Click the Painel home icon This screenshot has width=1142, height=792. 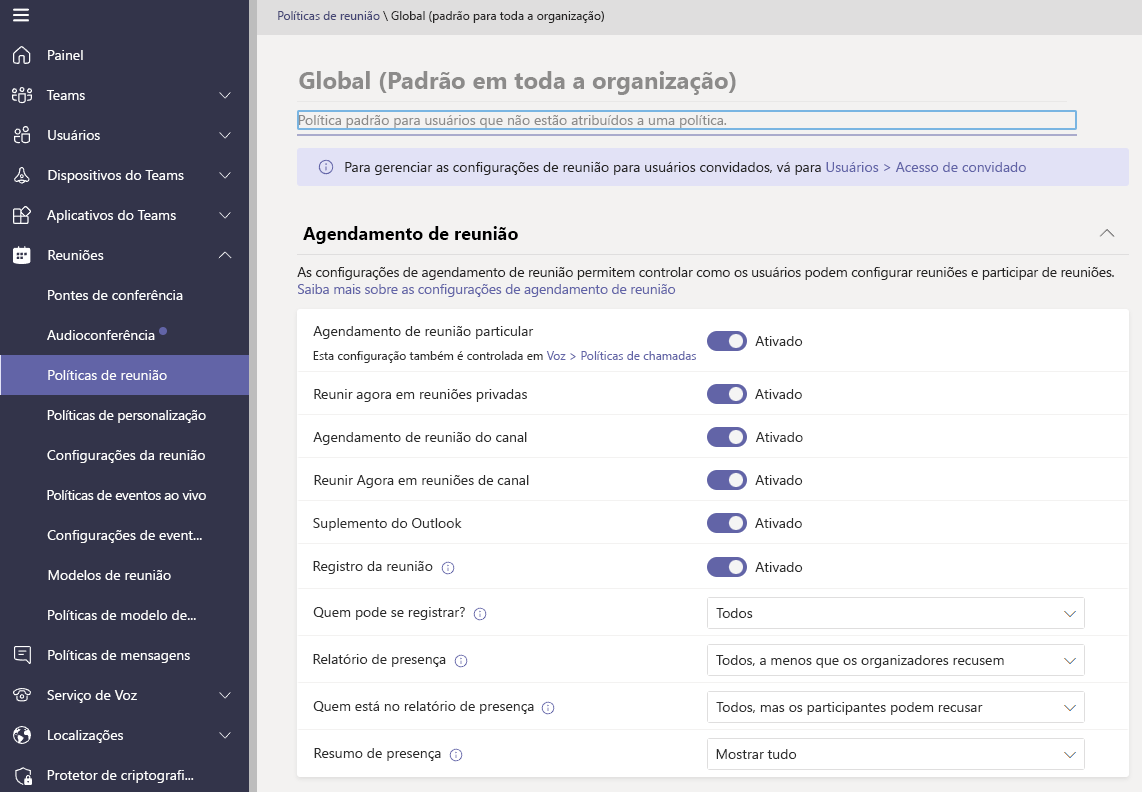22,55
